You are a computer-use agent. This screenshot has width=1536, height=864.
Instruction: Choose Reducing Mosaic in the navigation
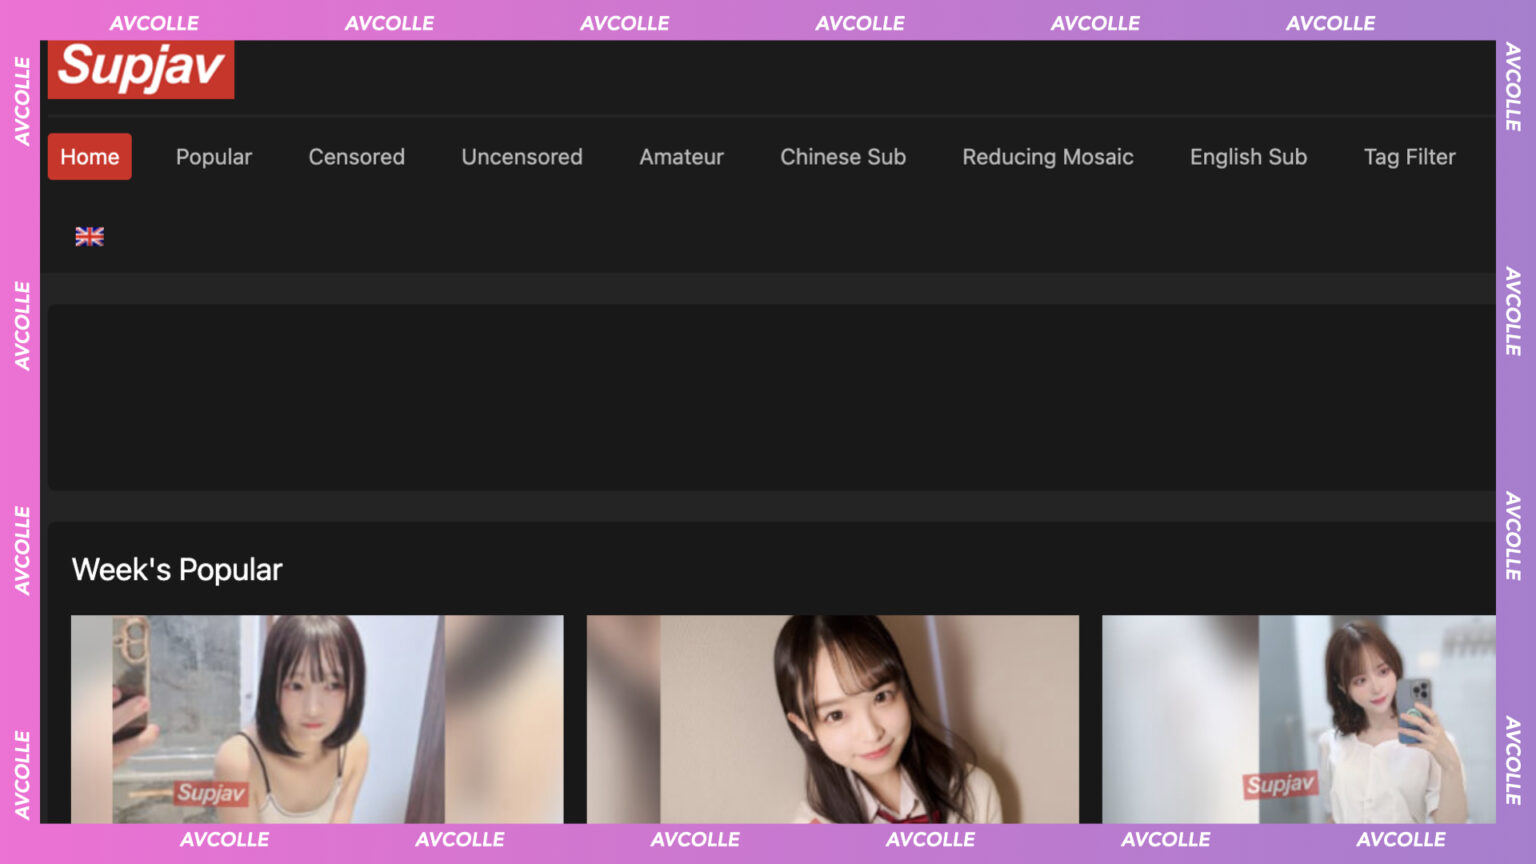click(1047, 157)
